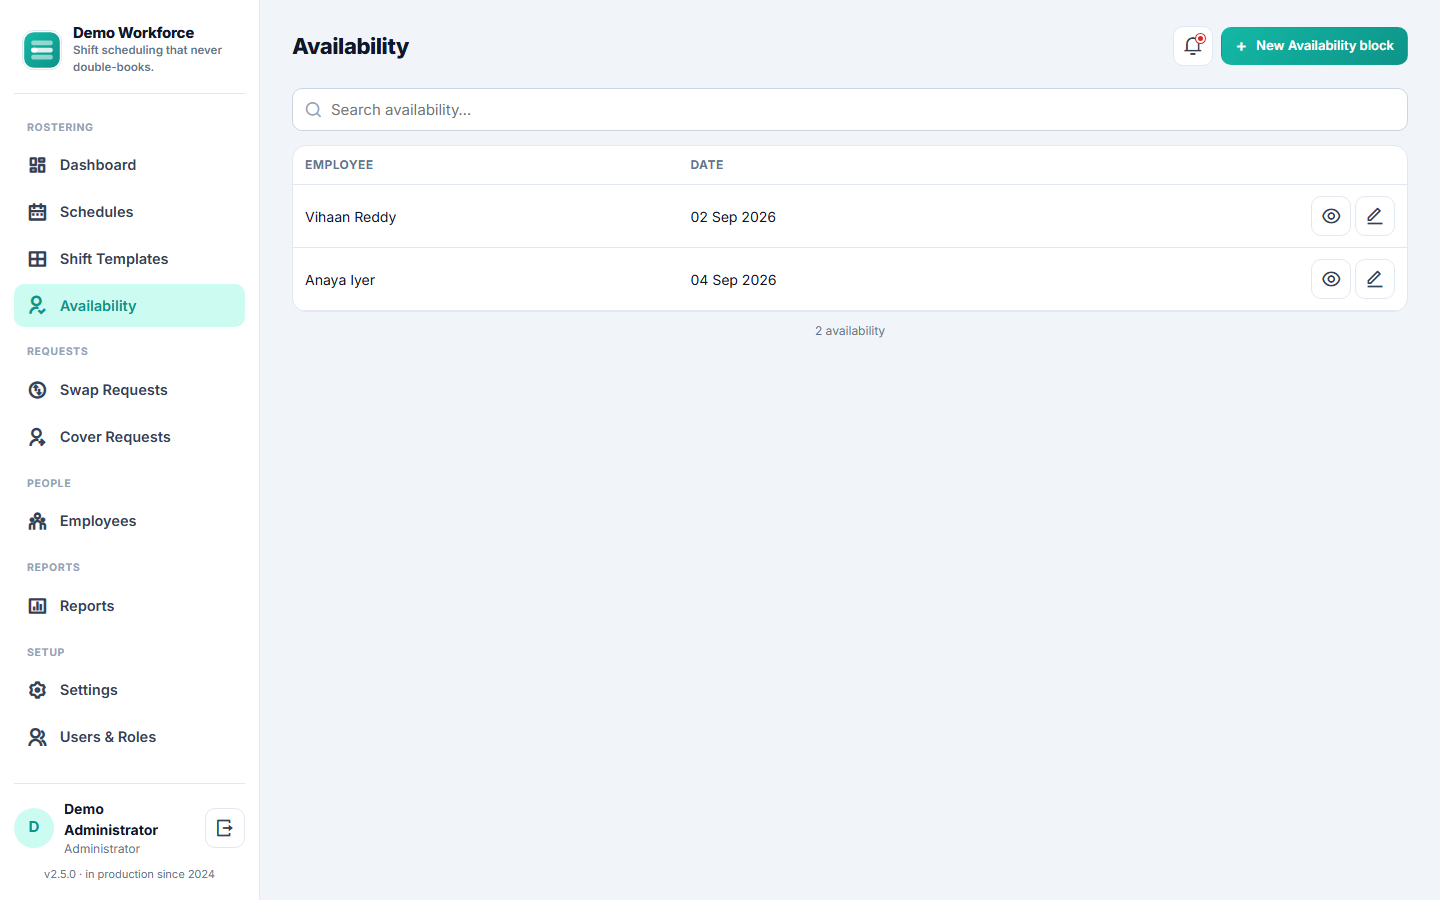Click the search magnifier icon

click(313, 110)
